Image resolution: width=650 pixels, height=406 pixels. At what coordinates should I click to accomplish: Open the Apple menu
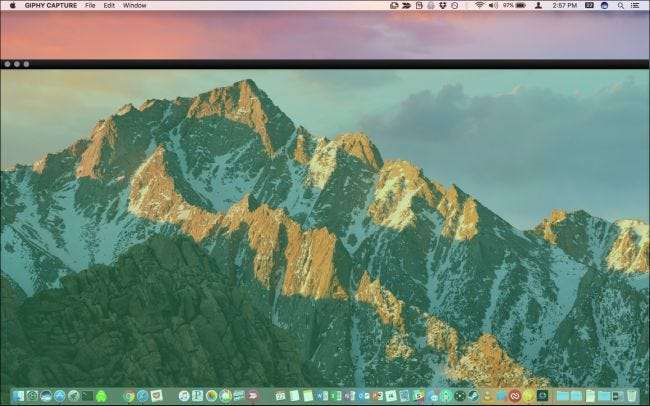tap(12, 5)
